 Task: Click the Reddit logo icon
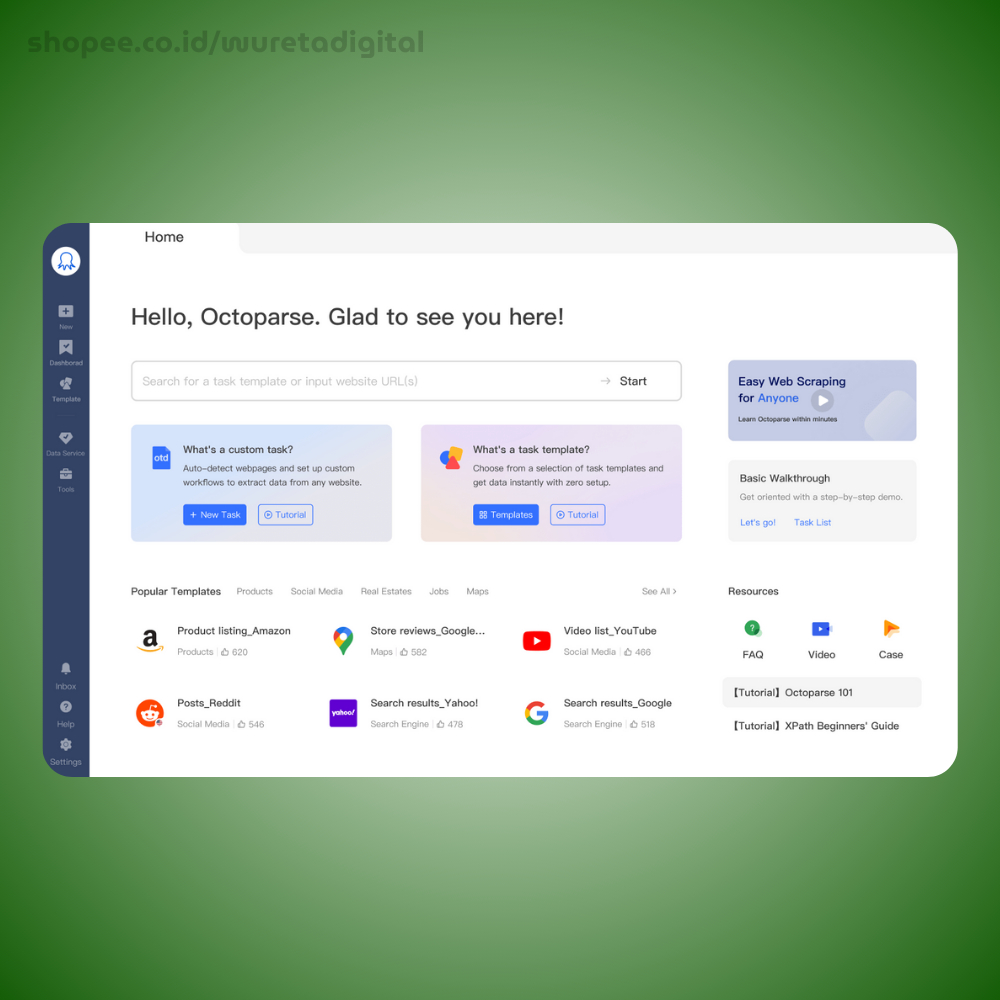(150, 713)
